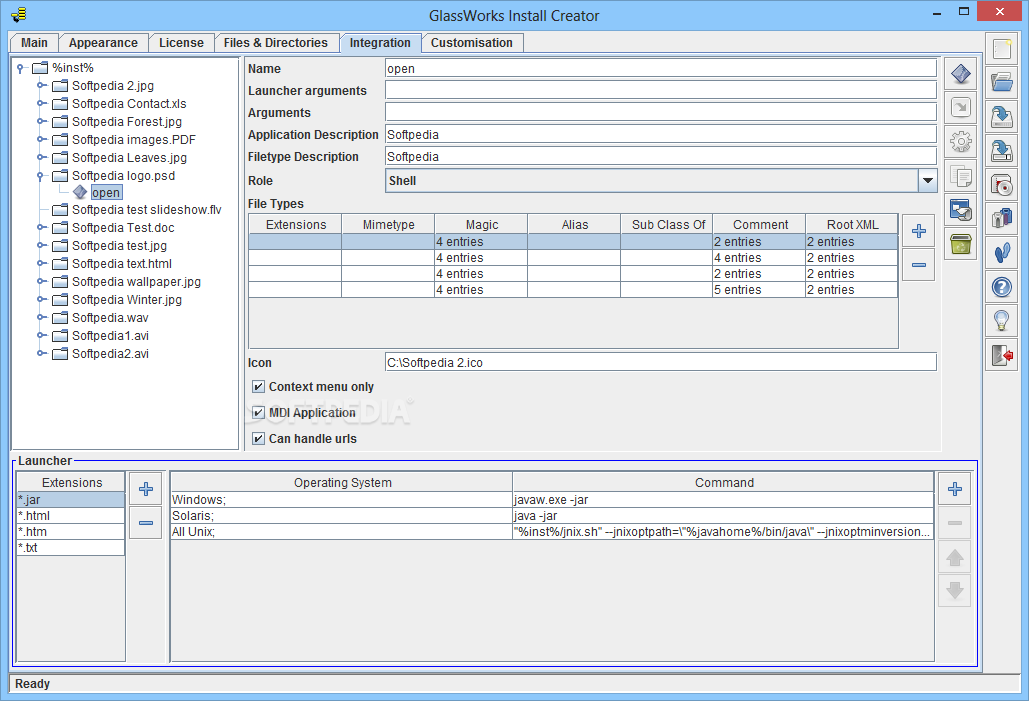Click the monitor desktop-integration icon
1029x701 pixels.
[x=961, y=210]
